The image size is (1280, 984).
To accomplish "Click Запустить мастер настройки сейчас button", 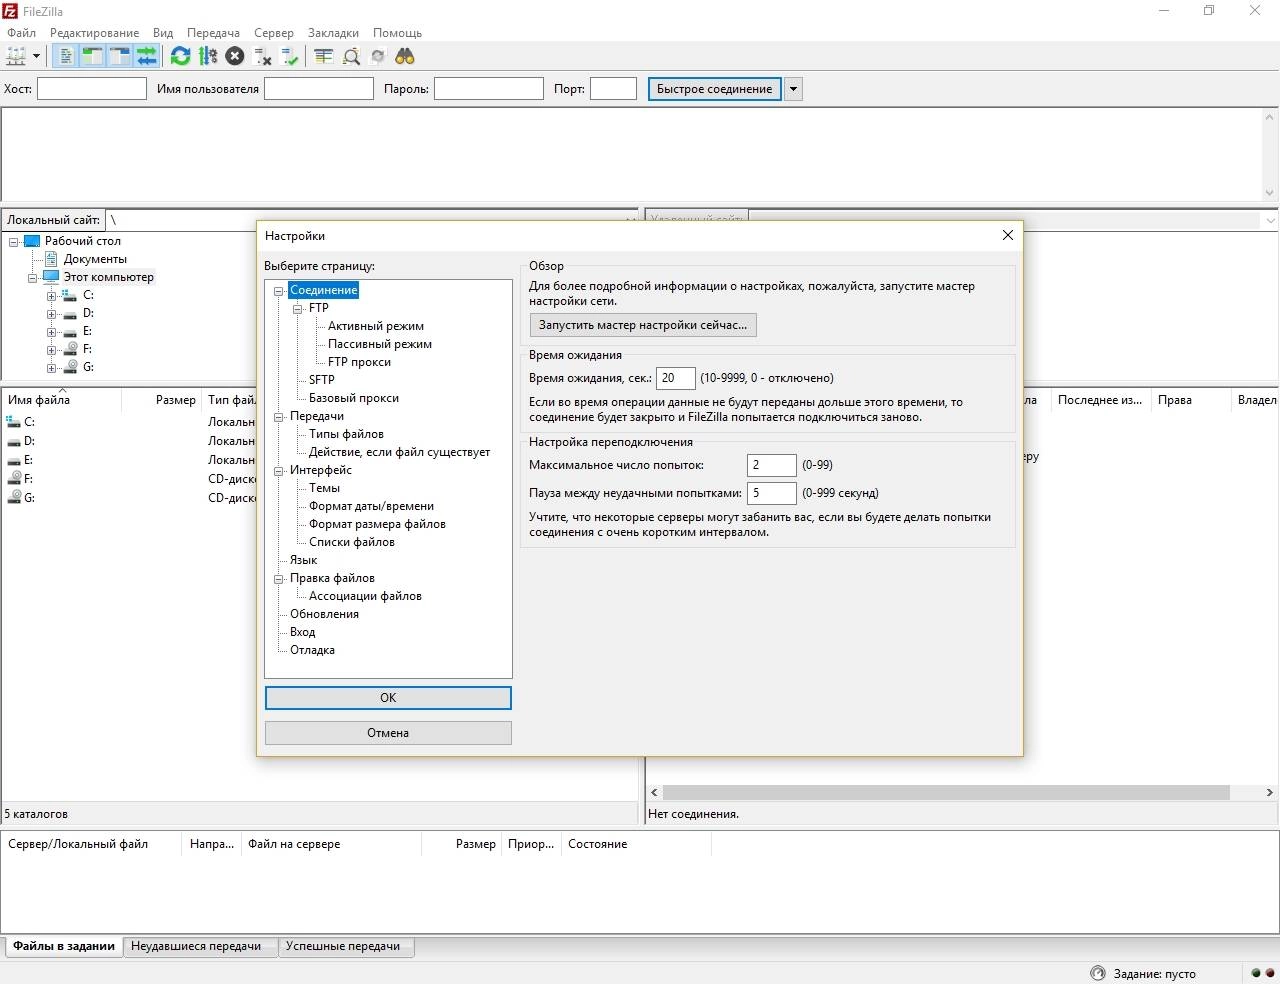I will pyautogui.click(x=643, y=325).
